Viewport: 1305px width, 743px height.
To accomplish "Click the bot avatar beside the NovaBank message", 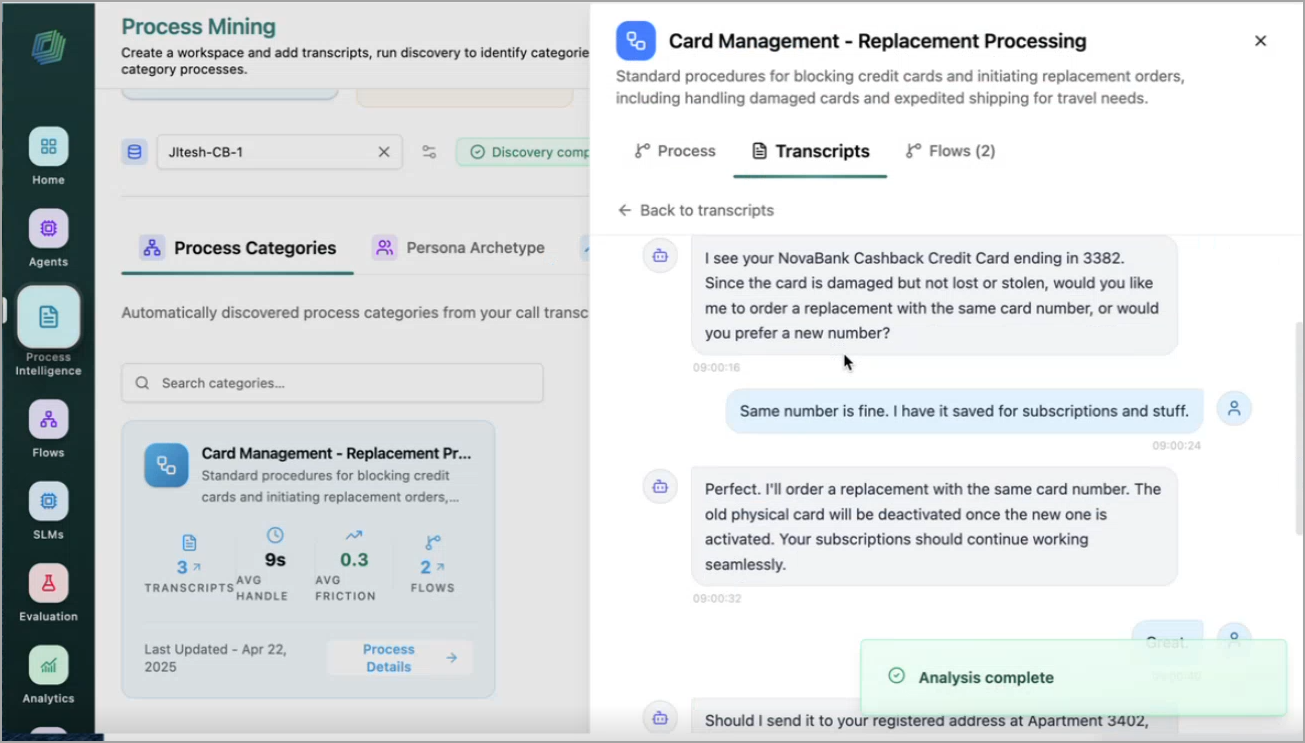I will 660,255.
